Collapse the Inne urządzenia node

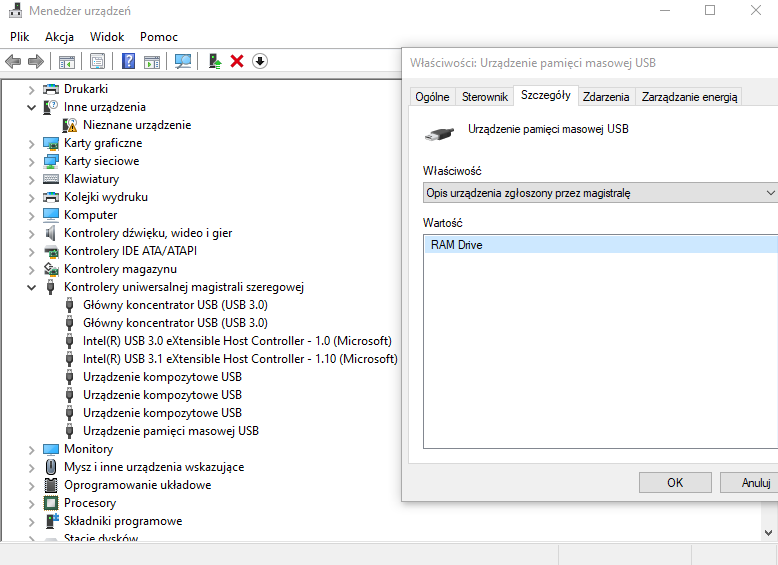pyautogui.click(x=31, y=107)
